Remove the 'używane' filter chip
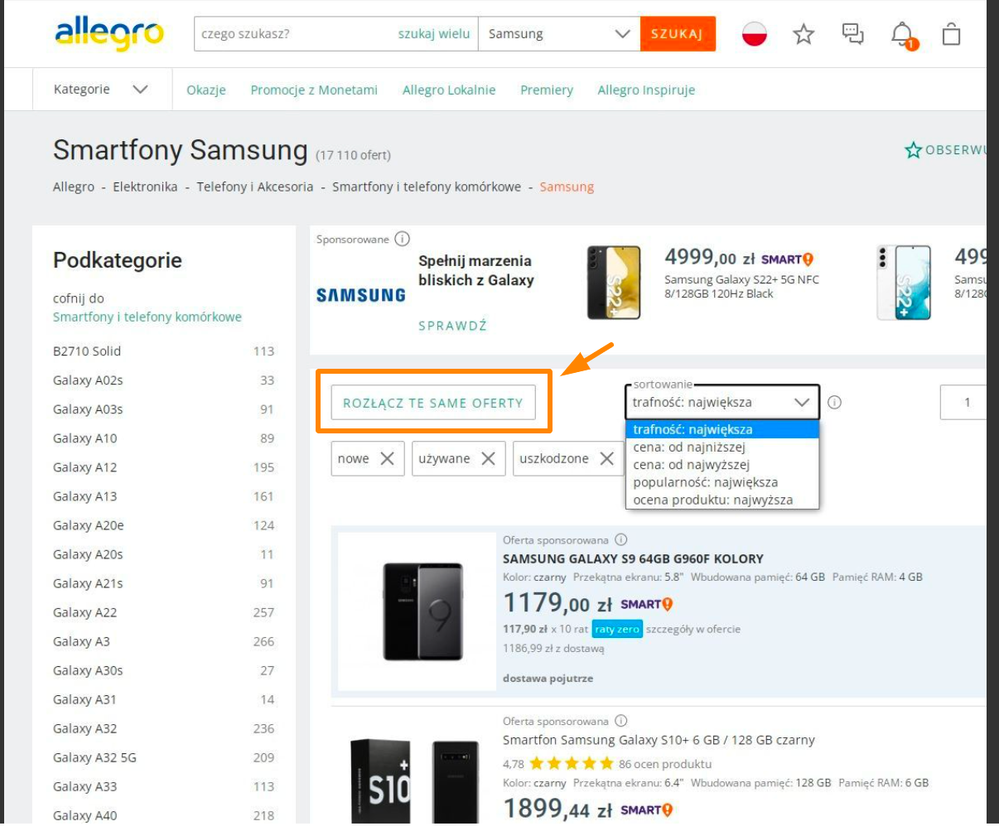The width and height of the screenshot is (999, 827). (x=488, y=458)
